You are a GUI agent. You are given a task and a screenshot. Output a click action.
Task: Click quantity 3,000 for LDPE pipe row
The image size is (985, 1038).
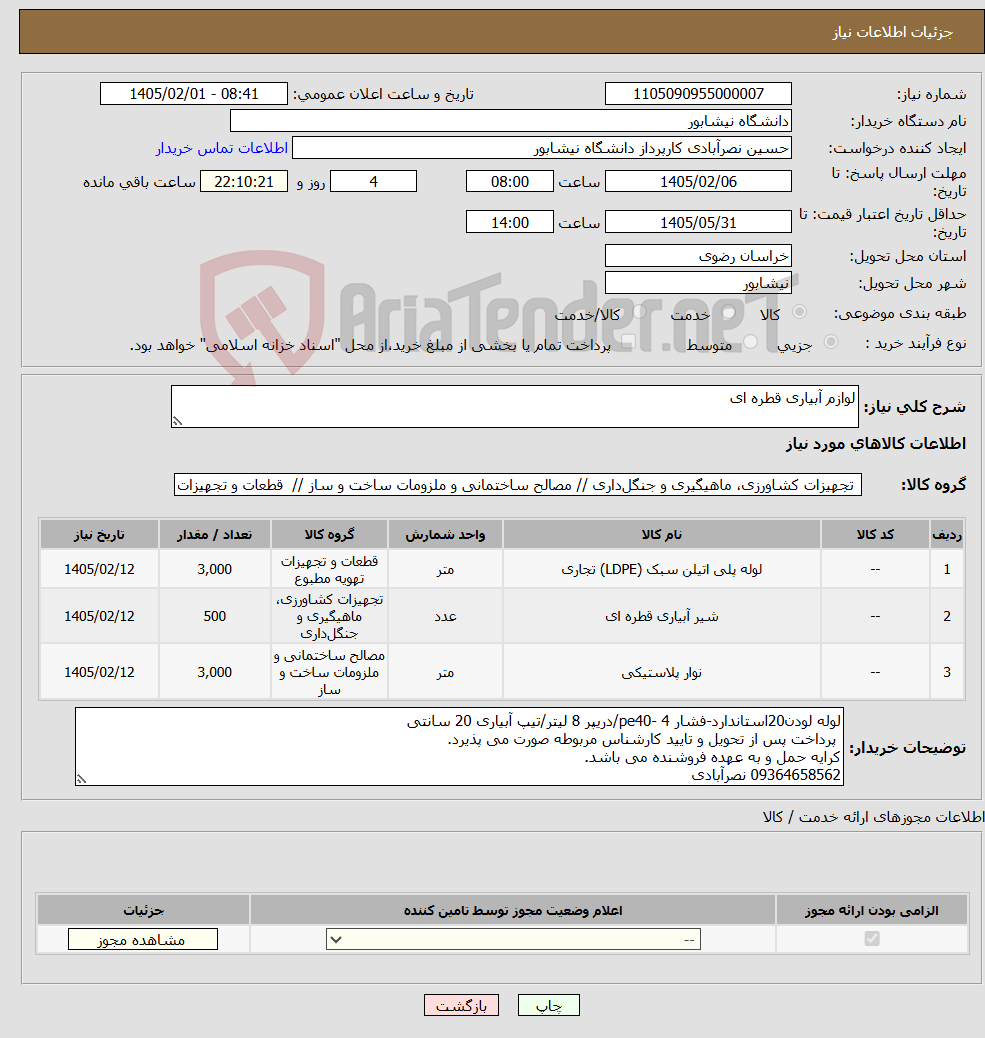[214, 569]
